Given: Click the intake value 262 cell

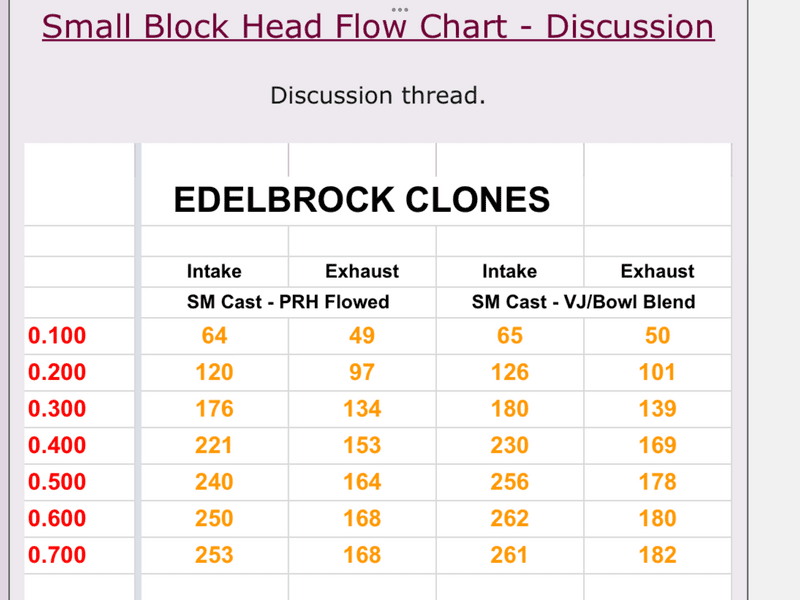Looking at the screenshot, I should click(509, 518).
